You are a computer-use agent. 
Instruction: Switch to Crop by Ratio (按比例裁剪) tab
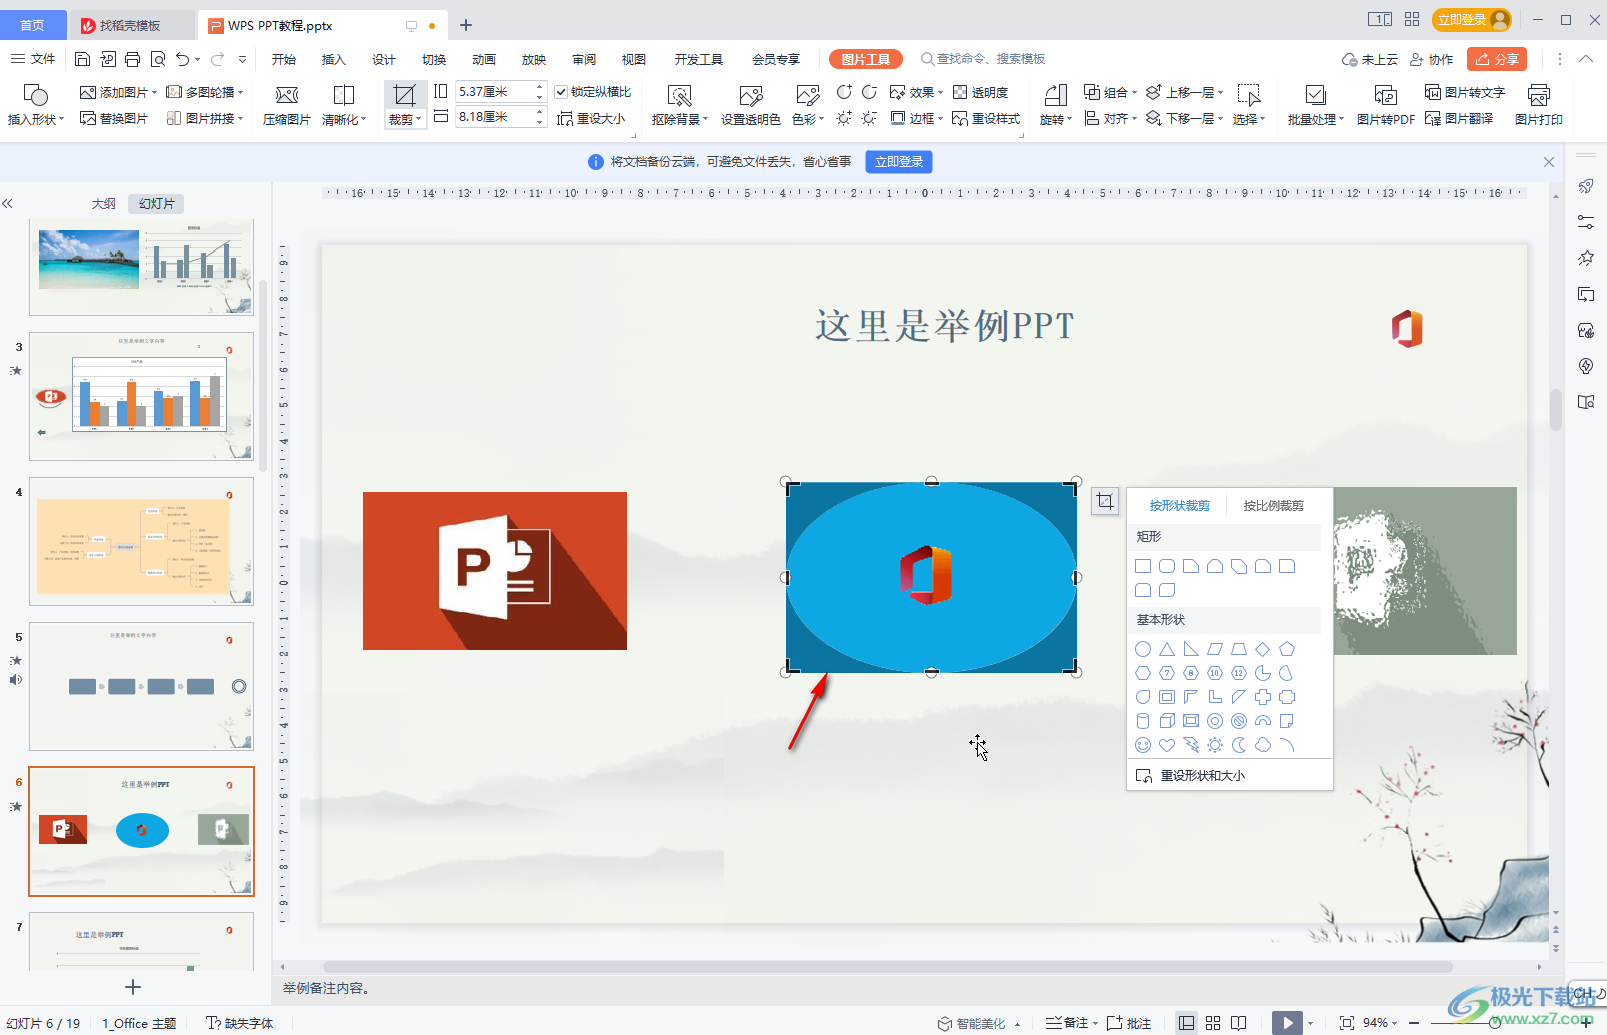point(1273,505)
